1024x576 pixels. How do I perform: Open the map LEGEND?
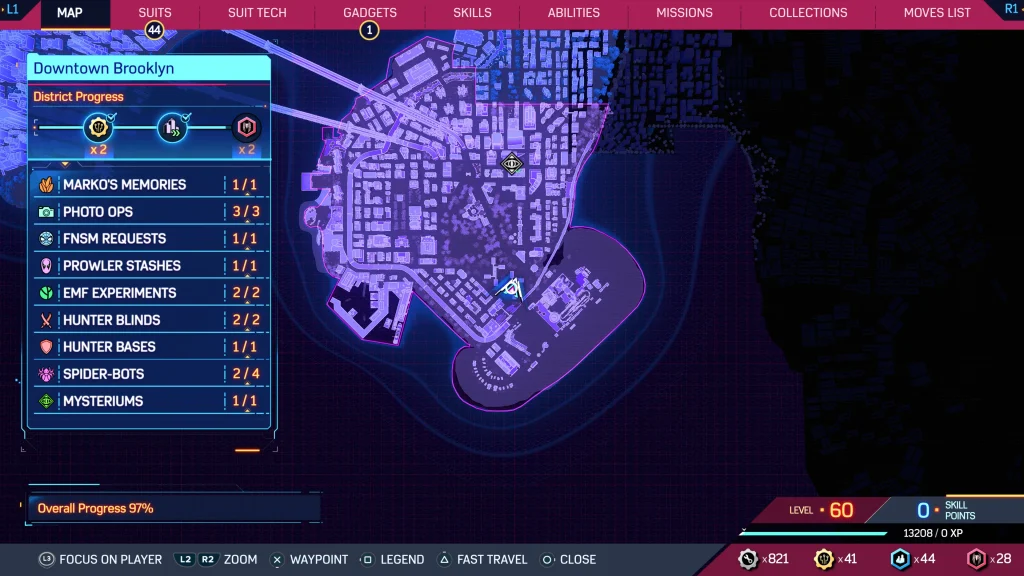(x=400, y=559)
